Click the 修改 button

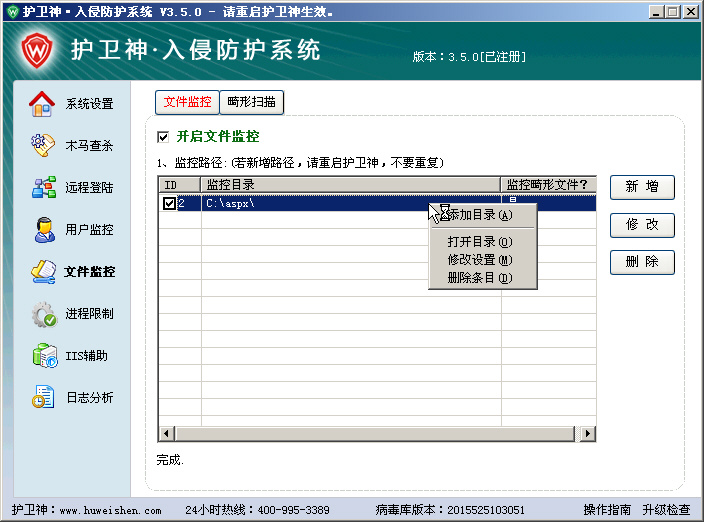click(x=642, y=224)
